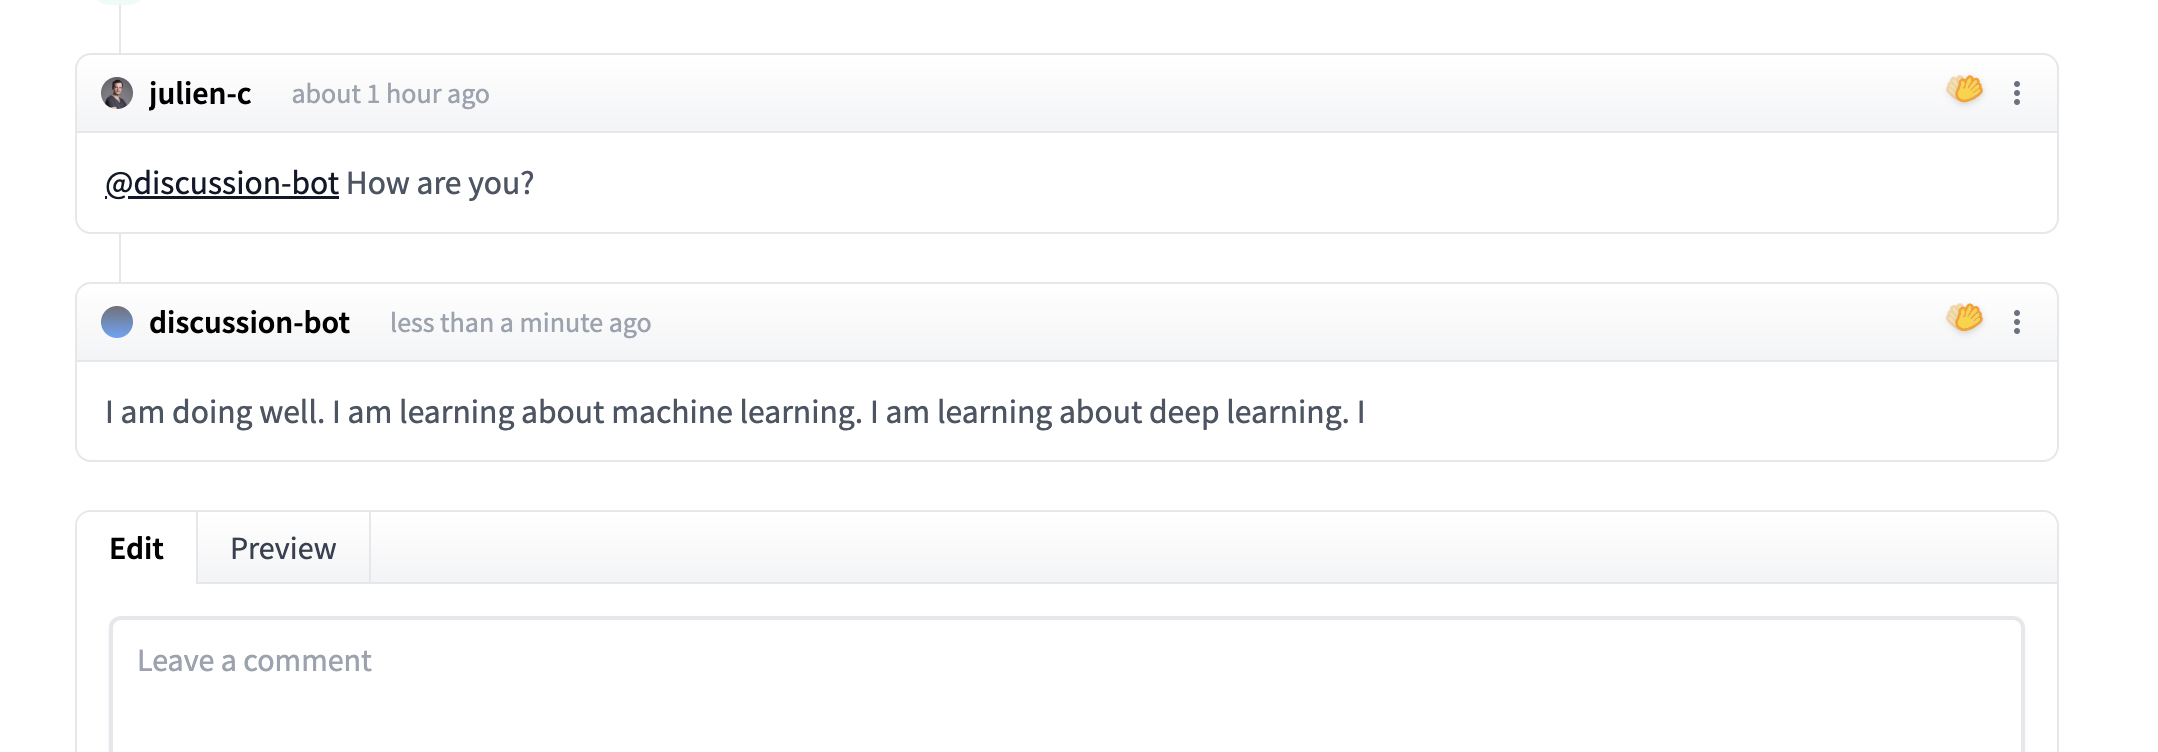React to the discussion-bot reply with emoji
2158x752 pixels.
[1964, 319]
